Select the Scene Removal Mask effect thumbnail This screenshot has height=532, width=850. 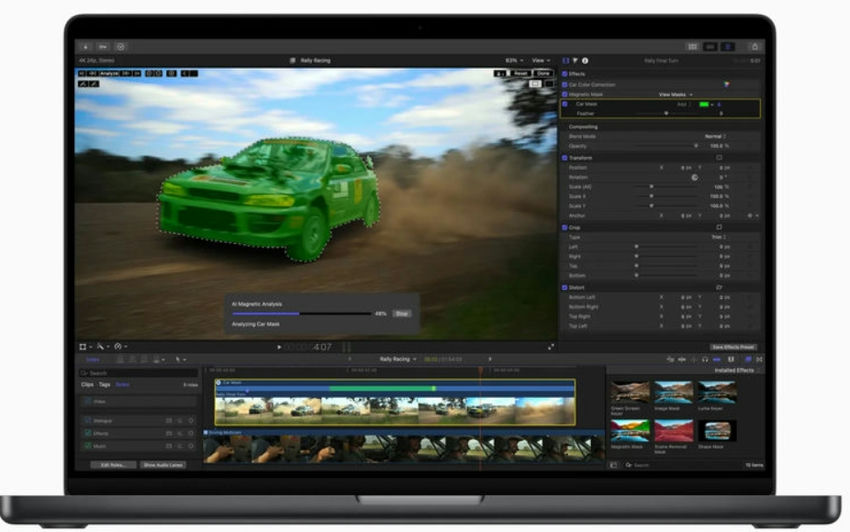click(673, 431)
